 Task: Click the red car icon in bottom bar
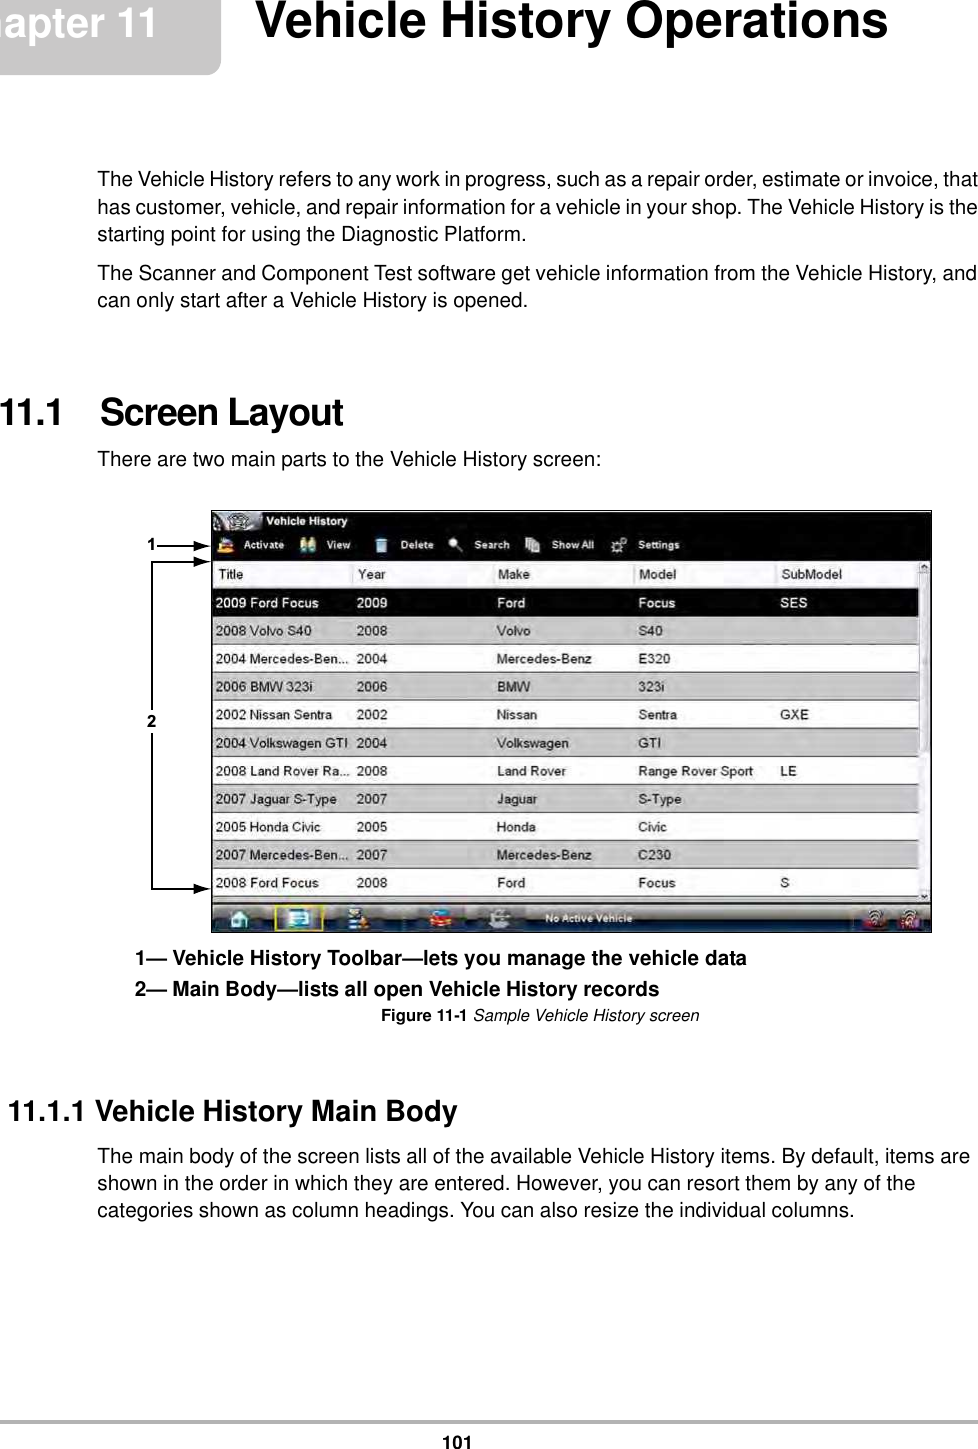[x=440, y=918]
